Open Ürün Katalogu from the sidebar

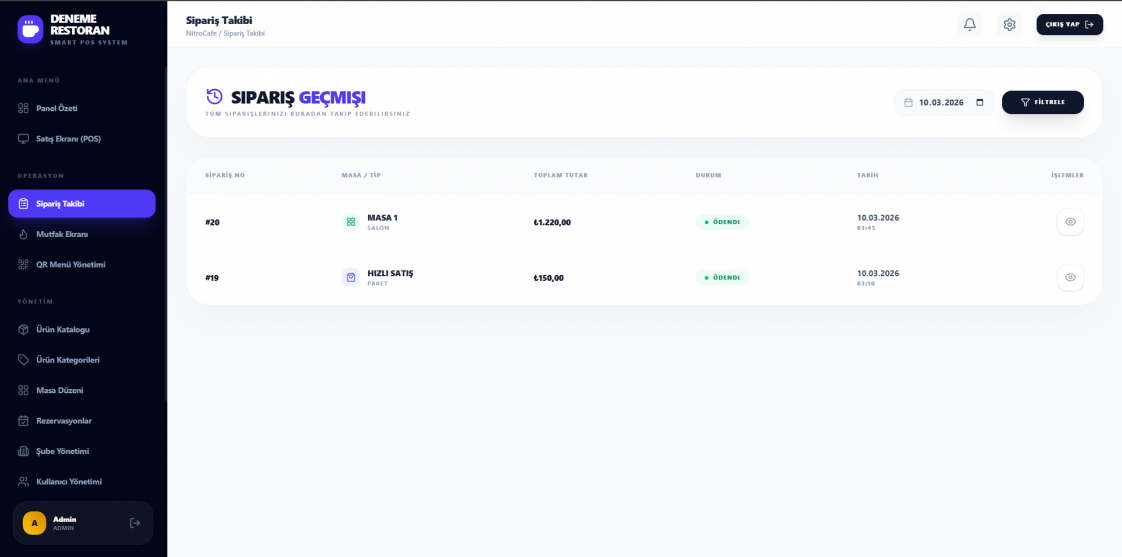point(63,329)
